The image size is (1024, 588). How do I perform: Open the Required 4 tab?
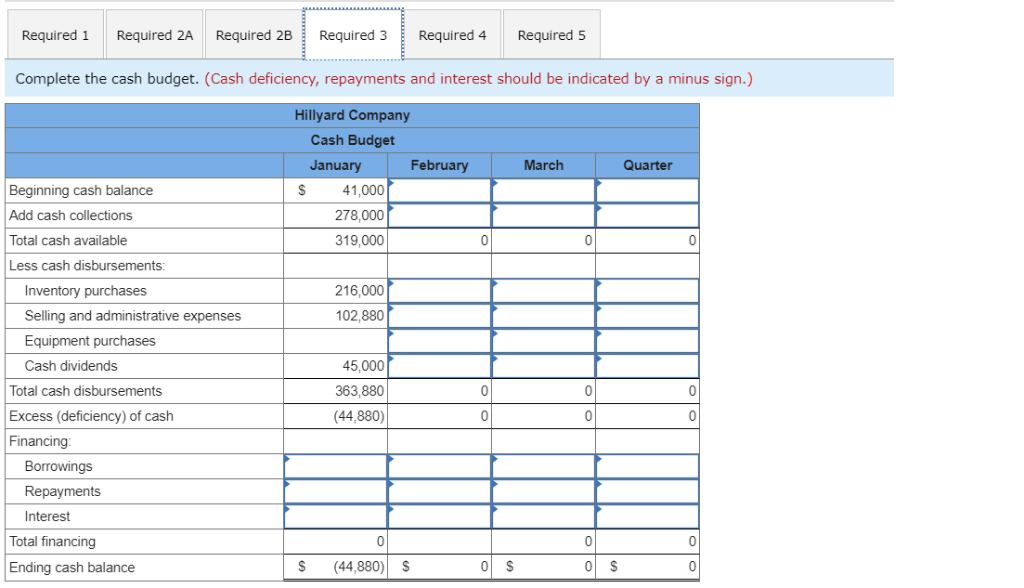pos(453,34)
